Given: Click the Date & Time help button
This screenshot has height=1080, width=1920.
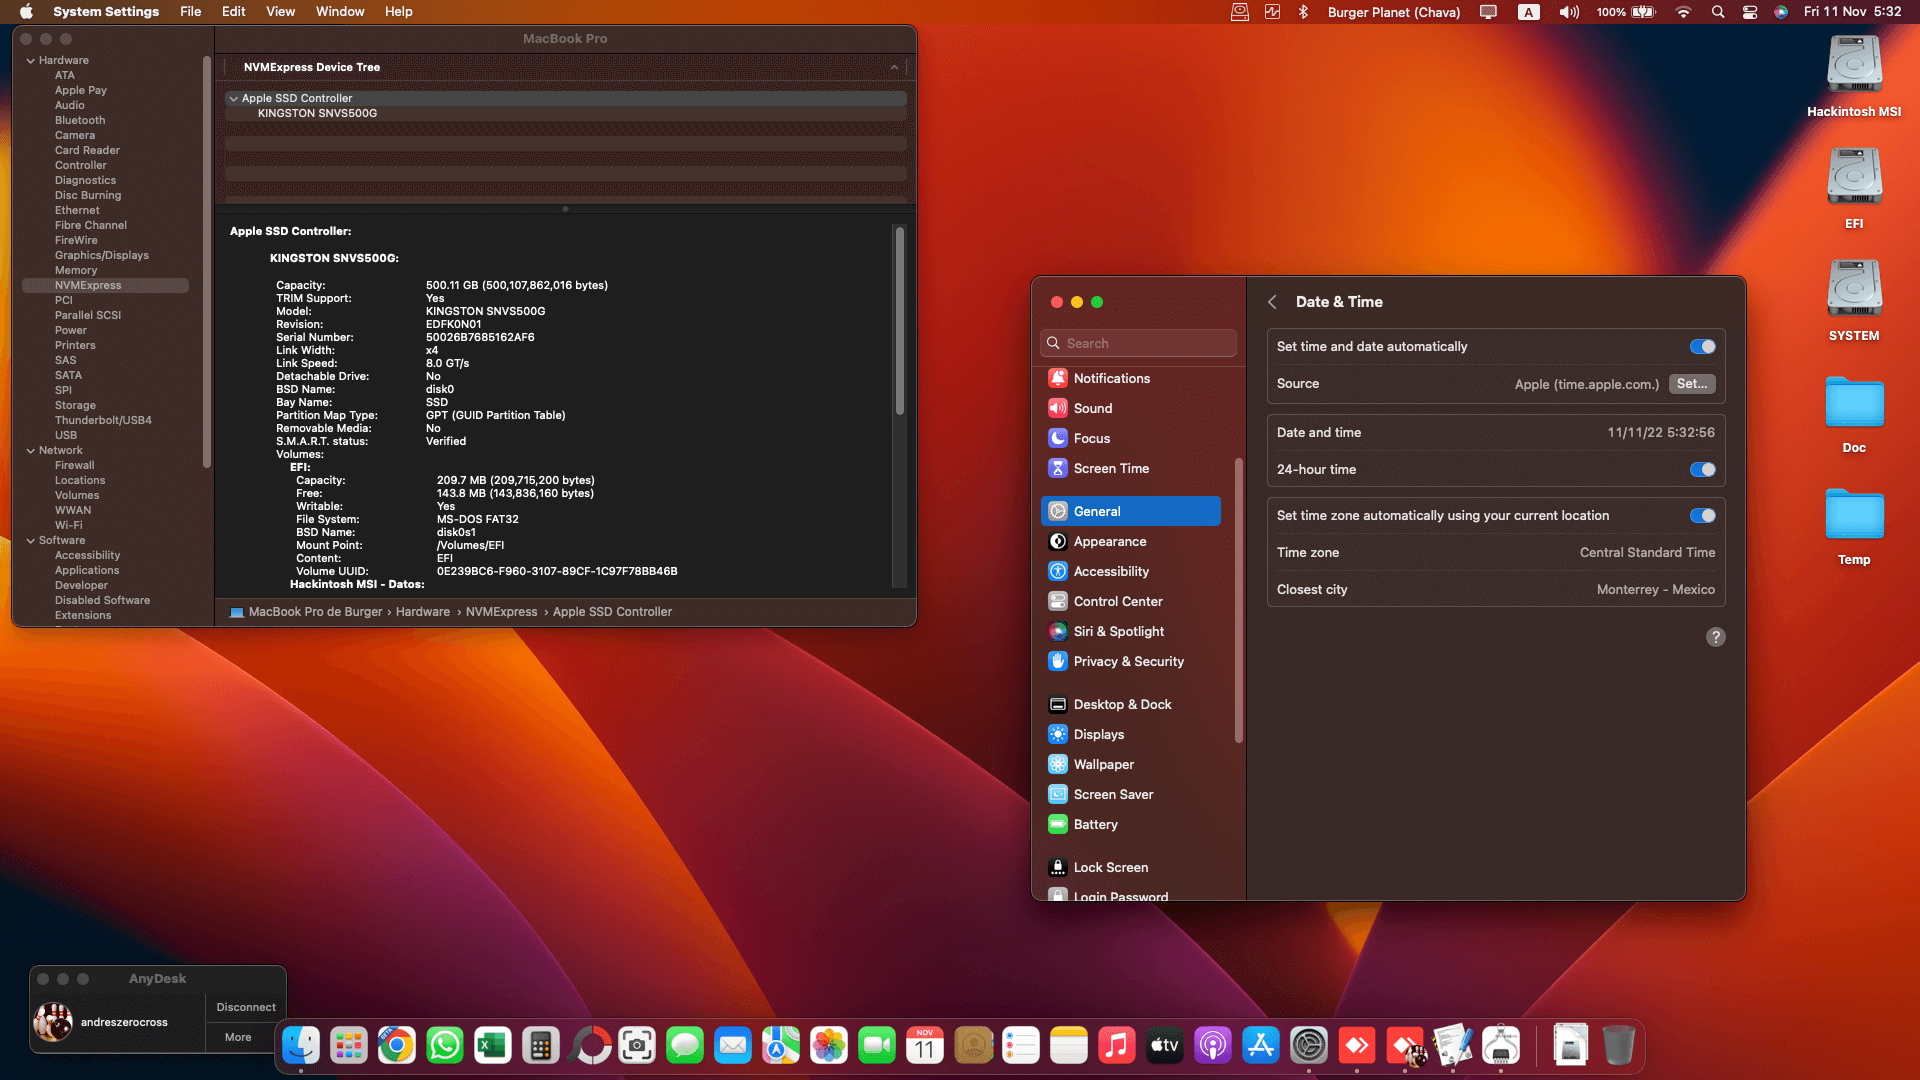Looking at the screenshot, I should click(1715, 637).
